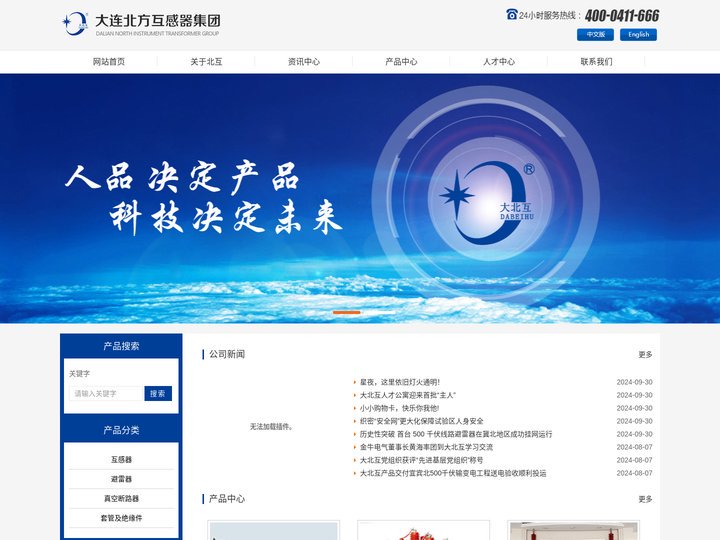Viewport: 720px width, 540px height.
Task: Select the orange active banner slide indicator
Action: [346, 312]
